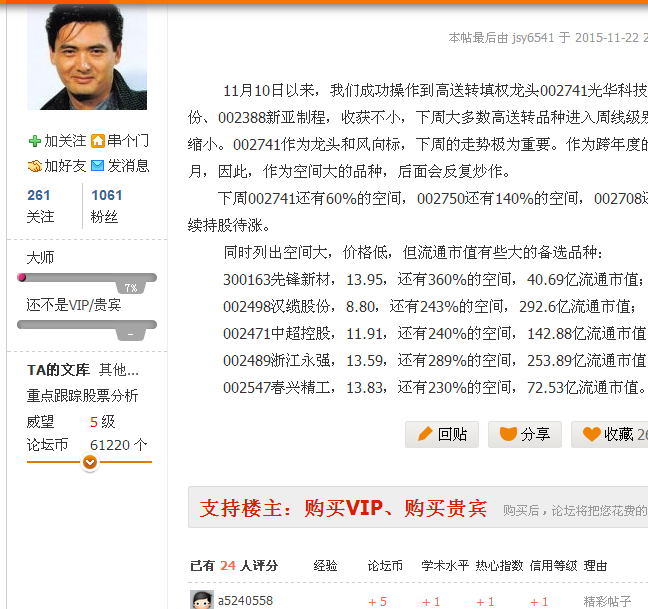
Task: Click 24 raters count link
Action: click(x=228, y=565)
